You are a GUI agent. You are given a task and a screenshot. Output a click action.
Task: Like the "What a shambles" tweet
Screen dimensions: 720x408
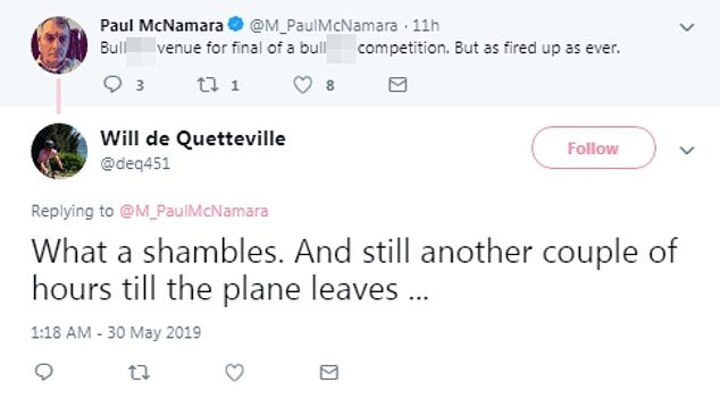tap(233, 372)
